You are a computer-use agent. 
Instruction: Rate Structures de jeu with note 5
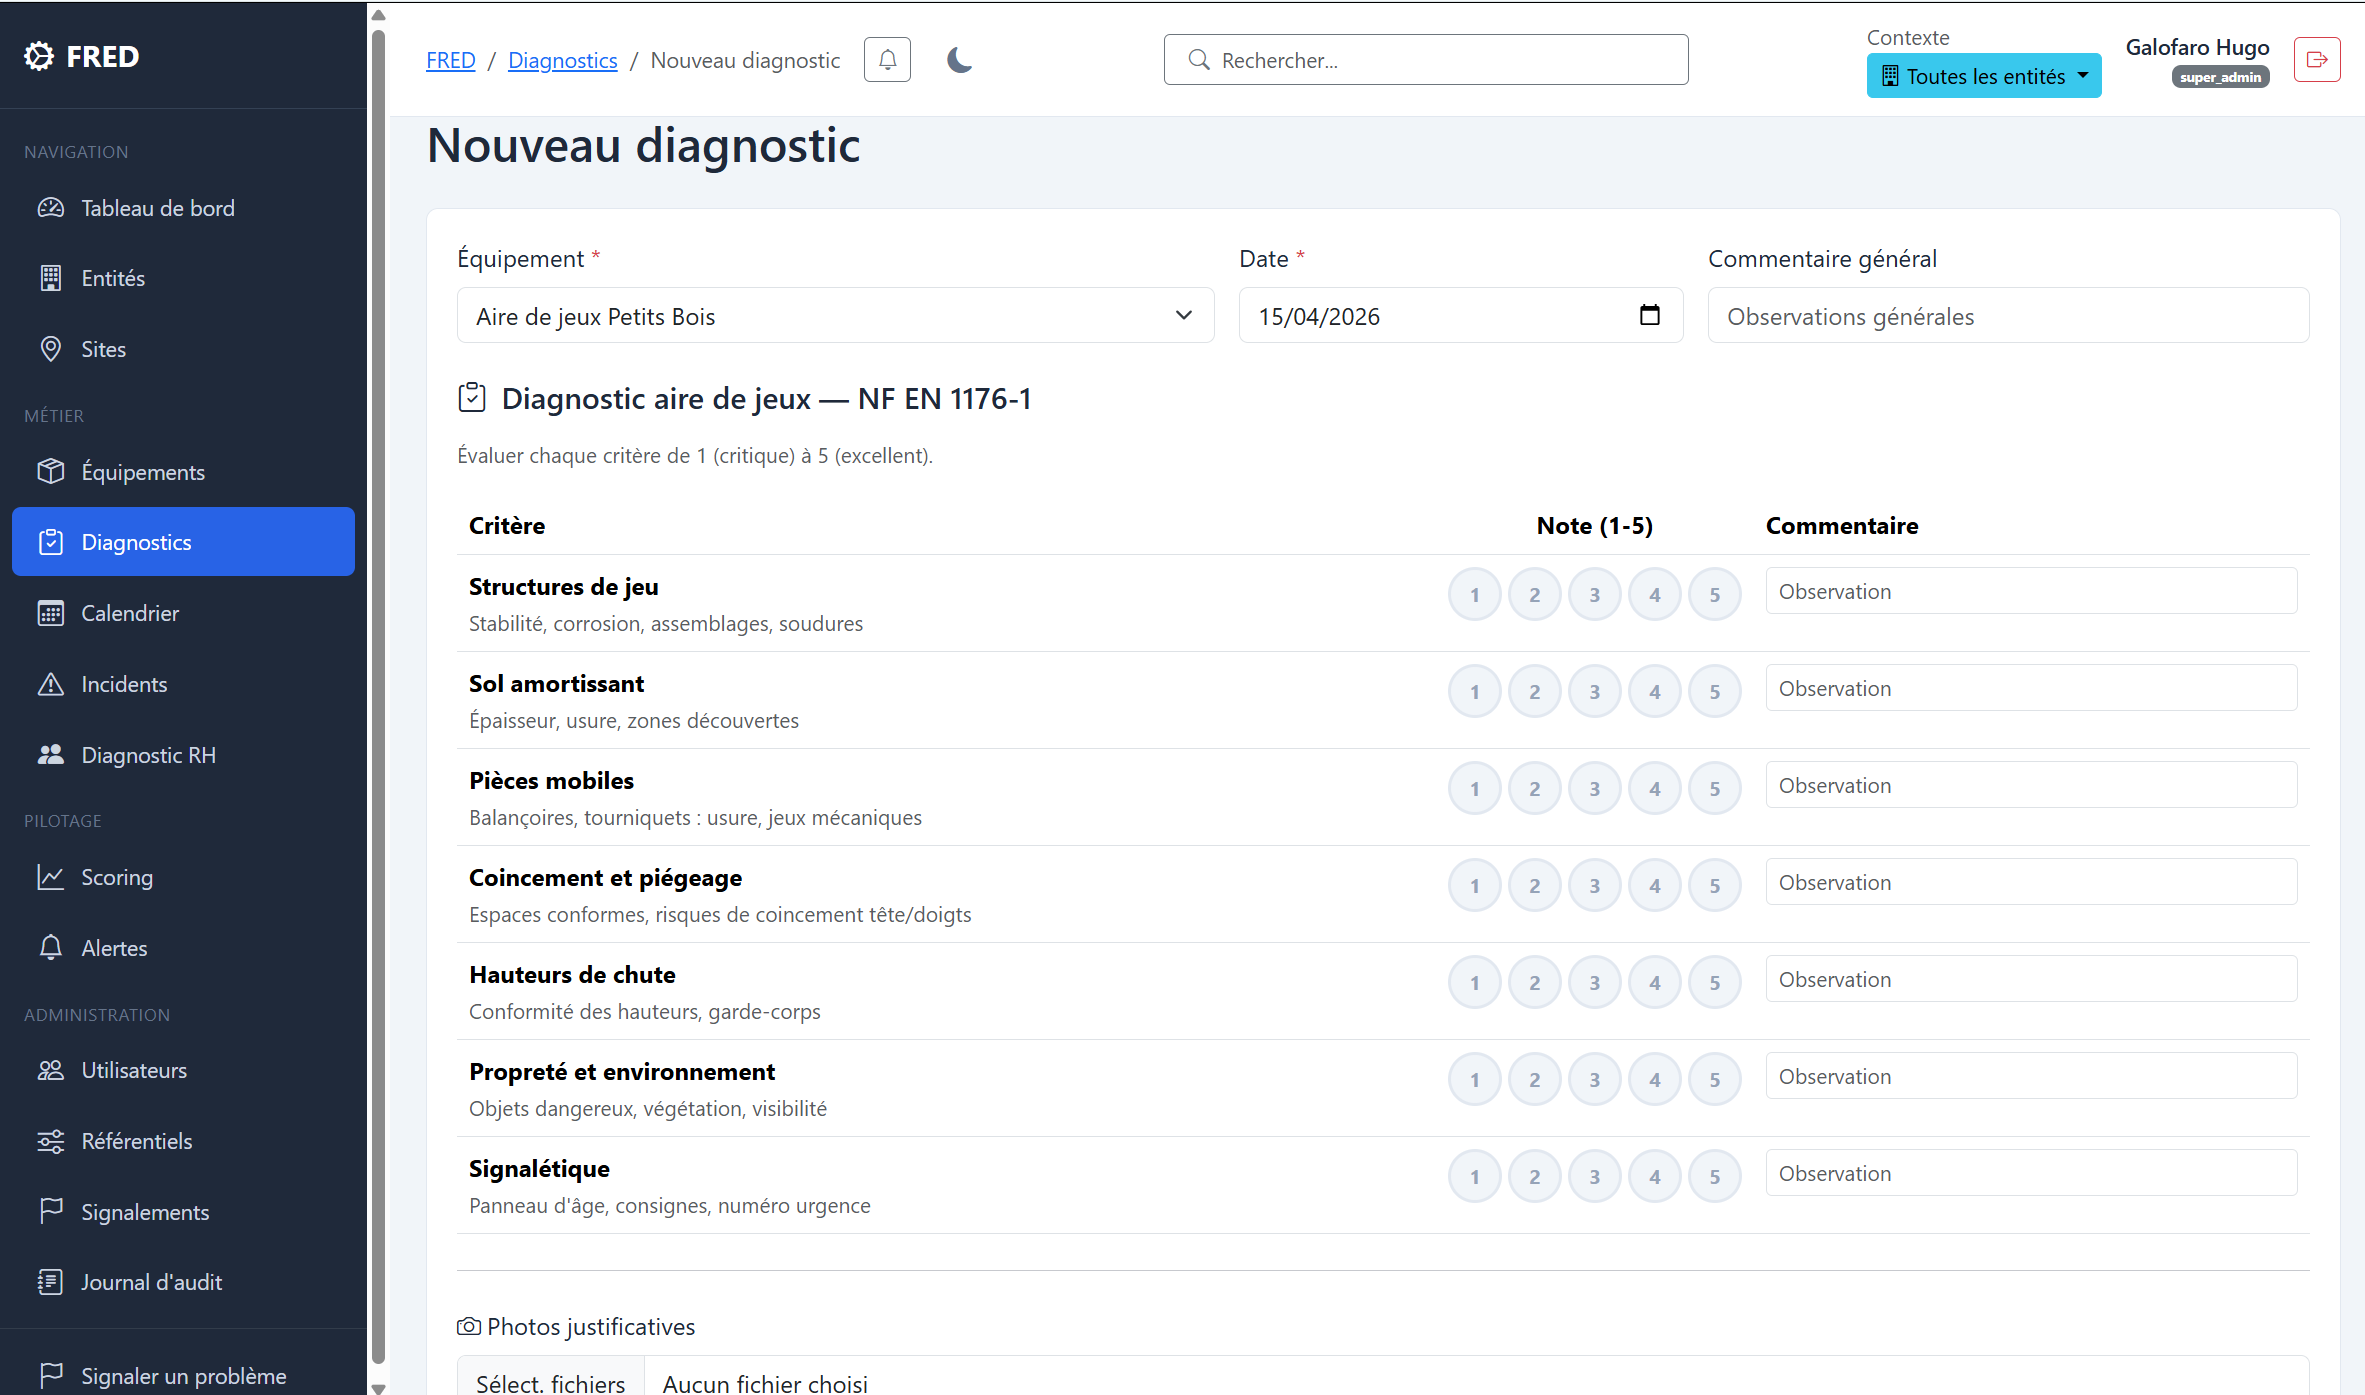[1714, 593]
